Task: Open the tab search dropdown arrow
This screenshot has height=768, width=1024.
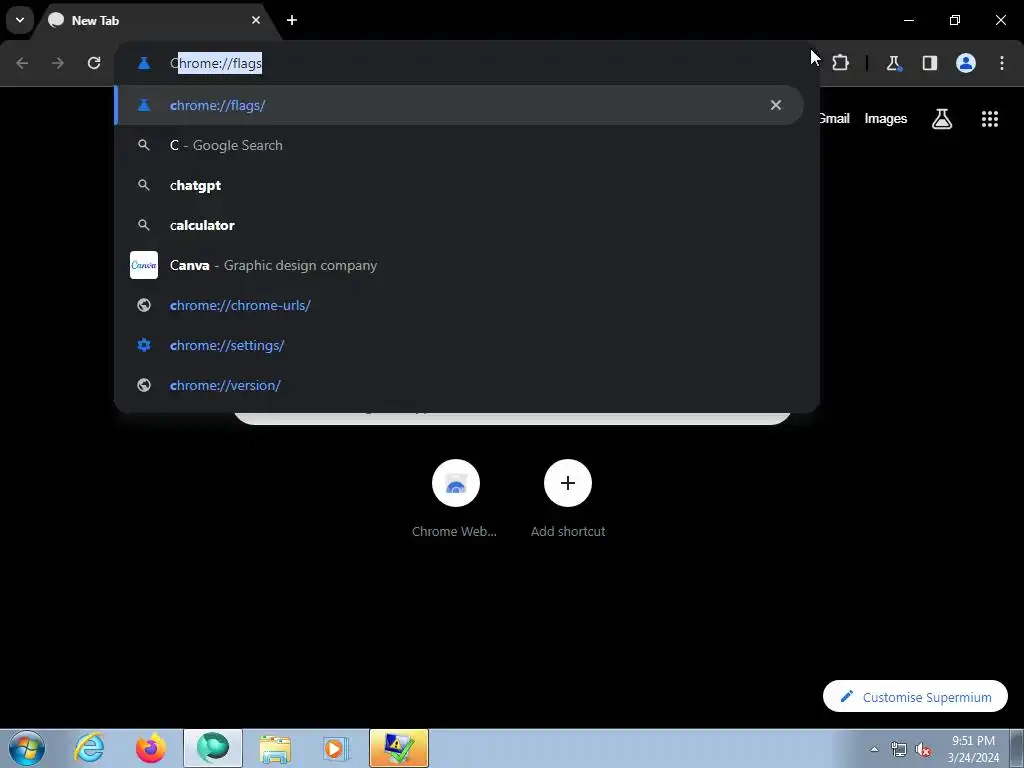Action: [x=20, y=20]
